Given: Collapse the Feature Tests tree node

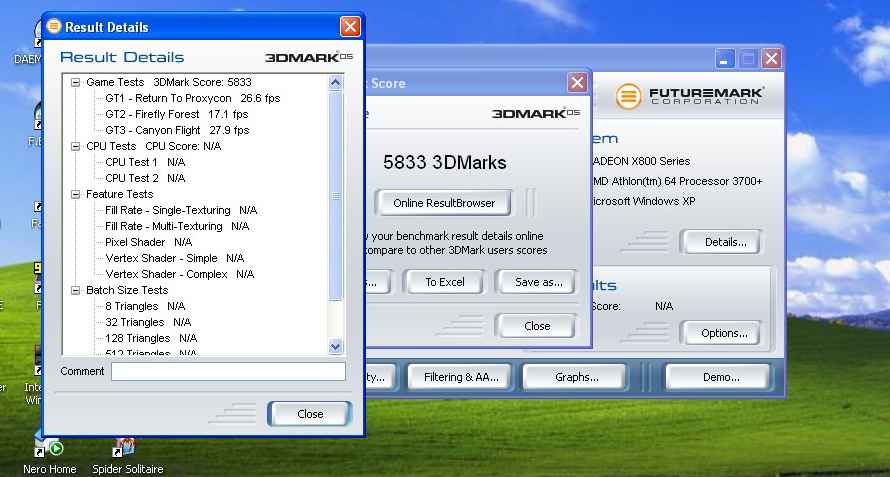Looking at the screenshot, I should point(75,194).
